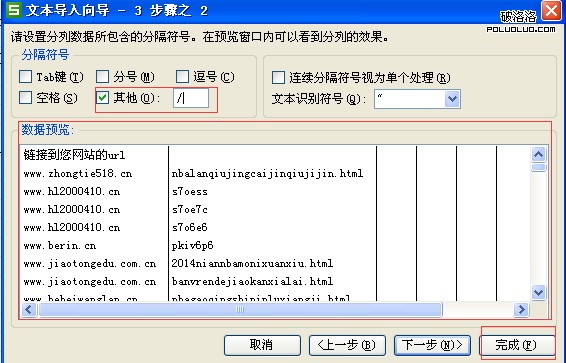Select the nbalanqiujingcaijinqiujijin.html preview cell
566x363 pixels.
pyautogui.click(x=267, y=174)
